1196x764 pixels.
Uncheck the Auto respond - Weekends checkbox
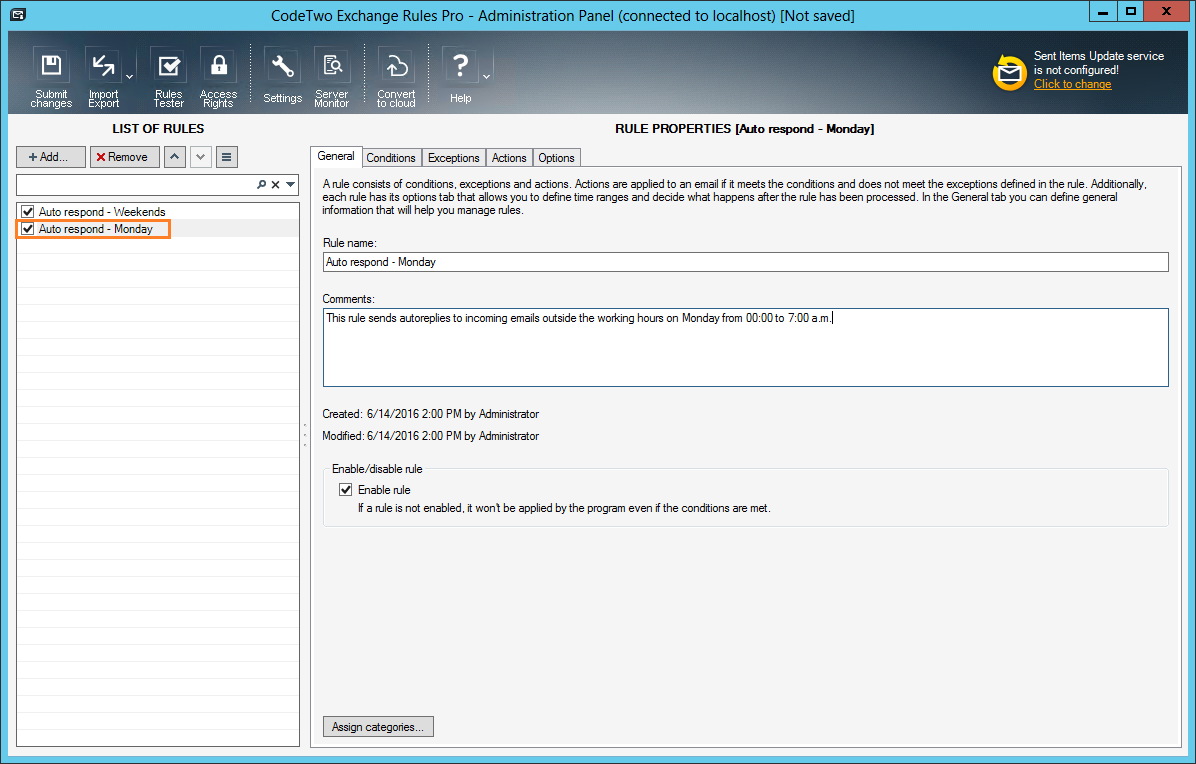point(28,212)
